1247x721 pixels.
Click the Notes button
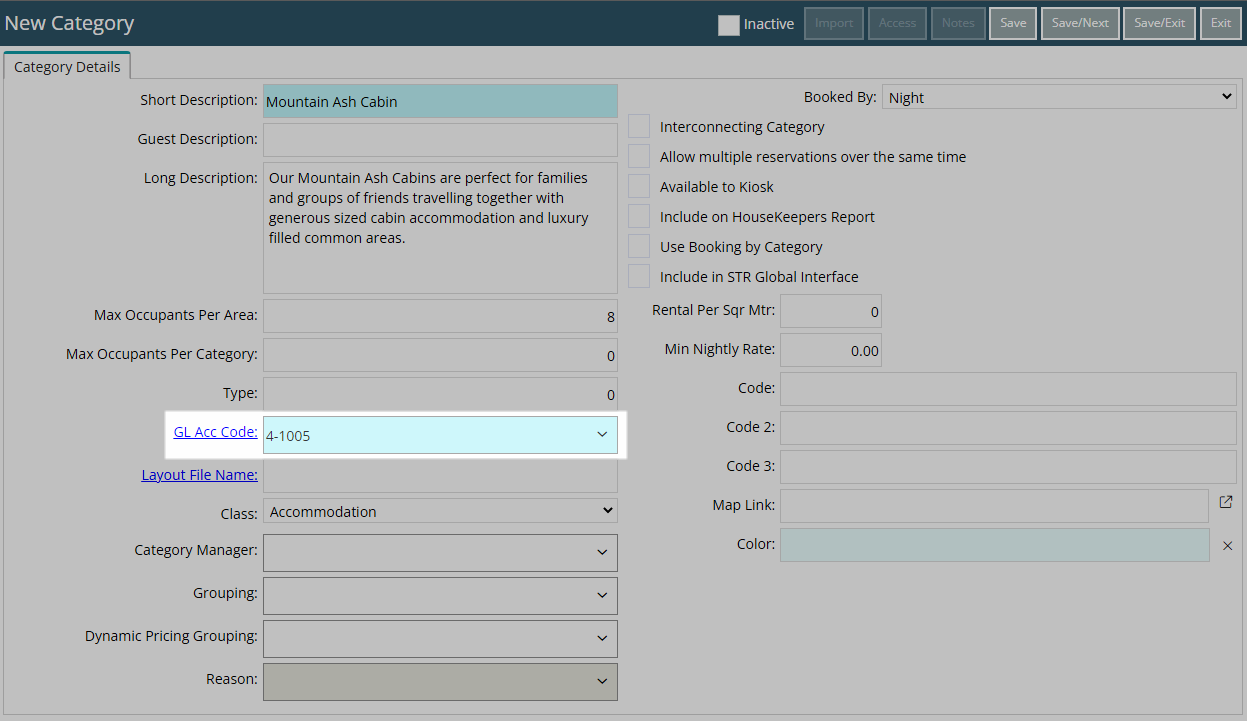click(958, 23)
